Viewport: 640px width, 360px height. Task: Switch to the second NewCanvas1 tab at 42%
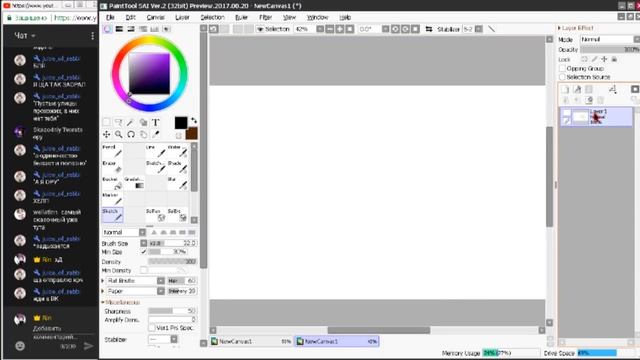click(x=337, y=341)
